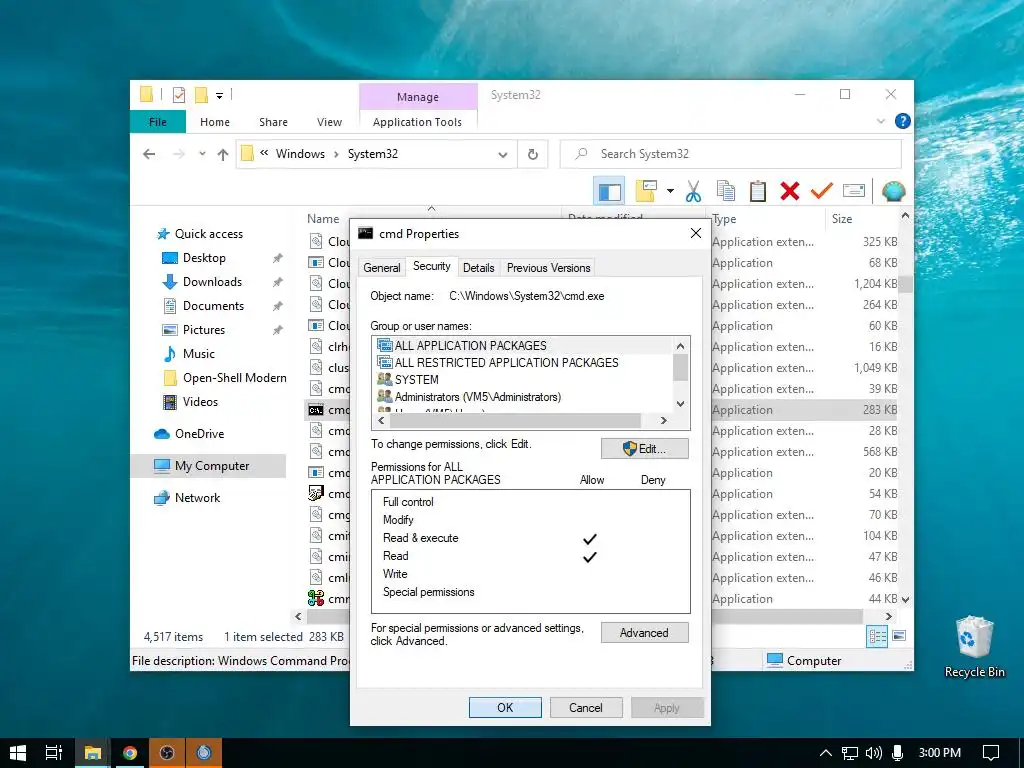Click the volume icon in system tray
The image size is (1024, 768).
click(873, 753)
